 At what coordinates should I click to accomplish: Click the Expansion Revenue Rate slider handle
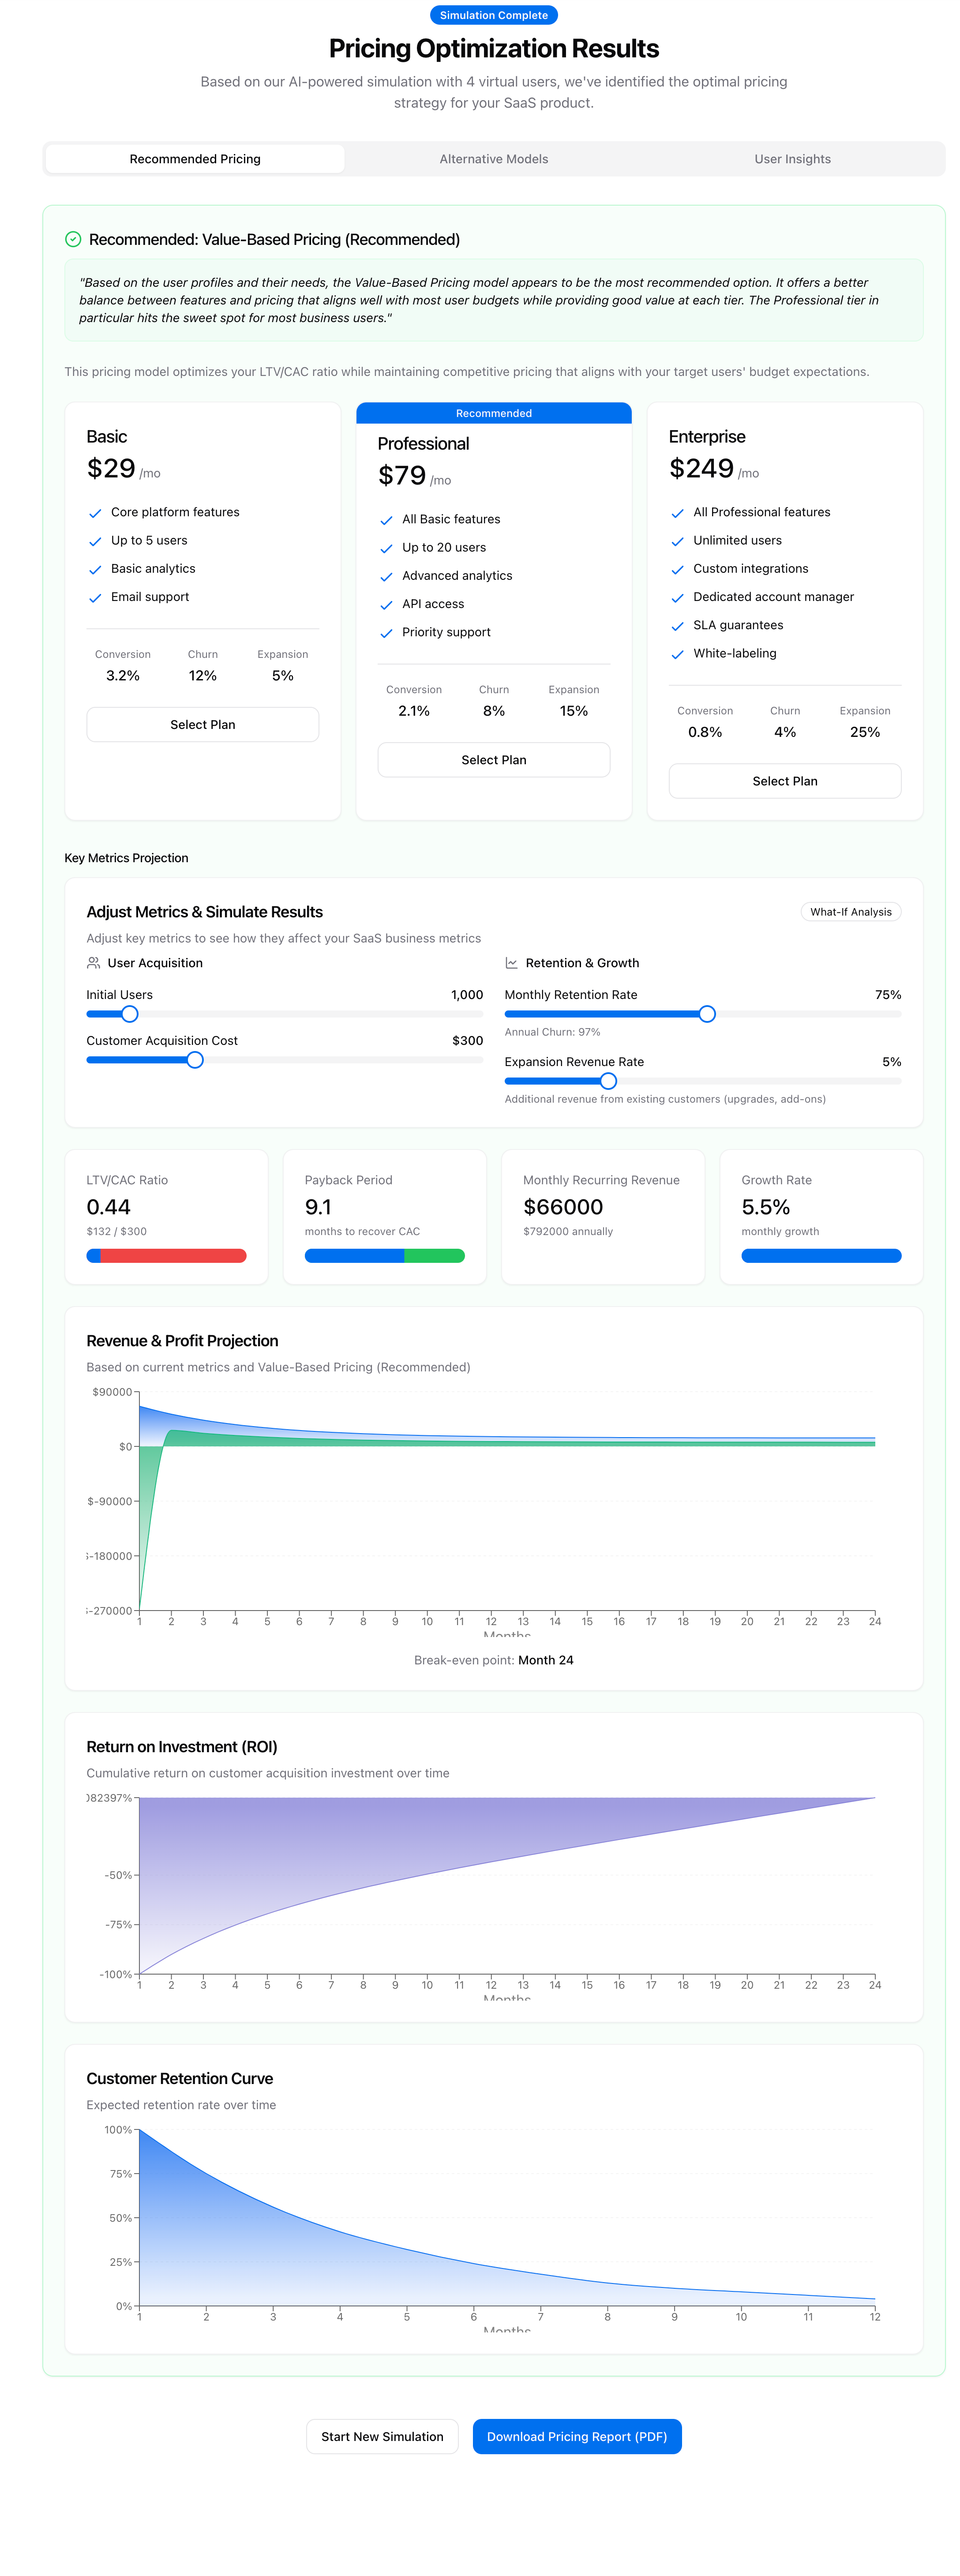tap(608, 1081)
